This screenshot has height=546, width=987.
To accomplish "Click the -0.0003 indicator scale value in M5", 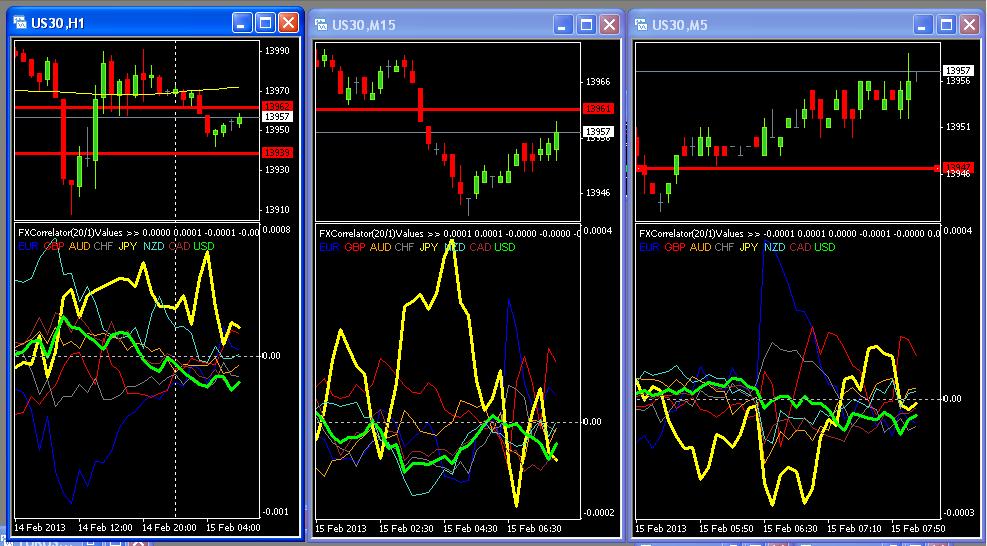I will point(957,513).
